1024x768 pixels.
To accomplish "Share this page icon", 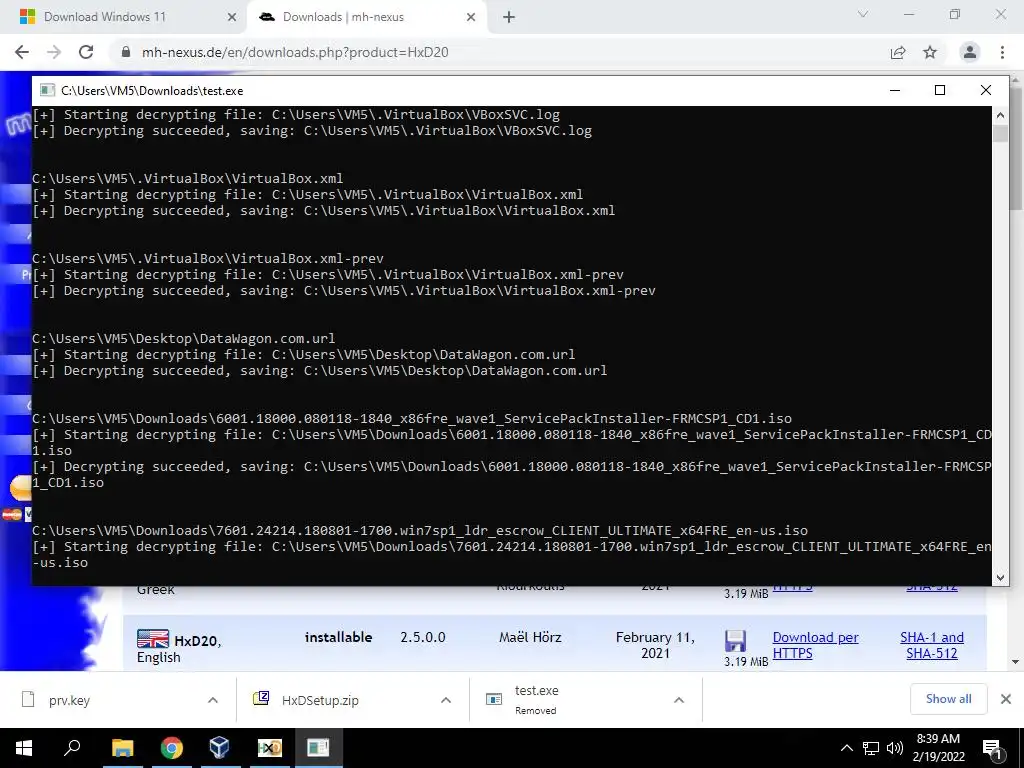I will pos(898,52).
